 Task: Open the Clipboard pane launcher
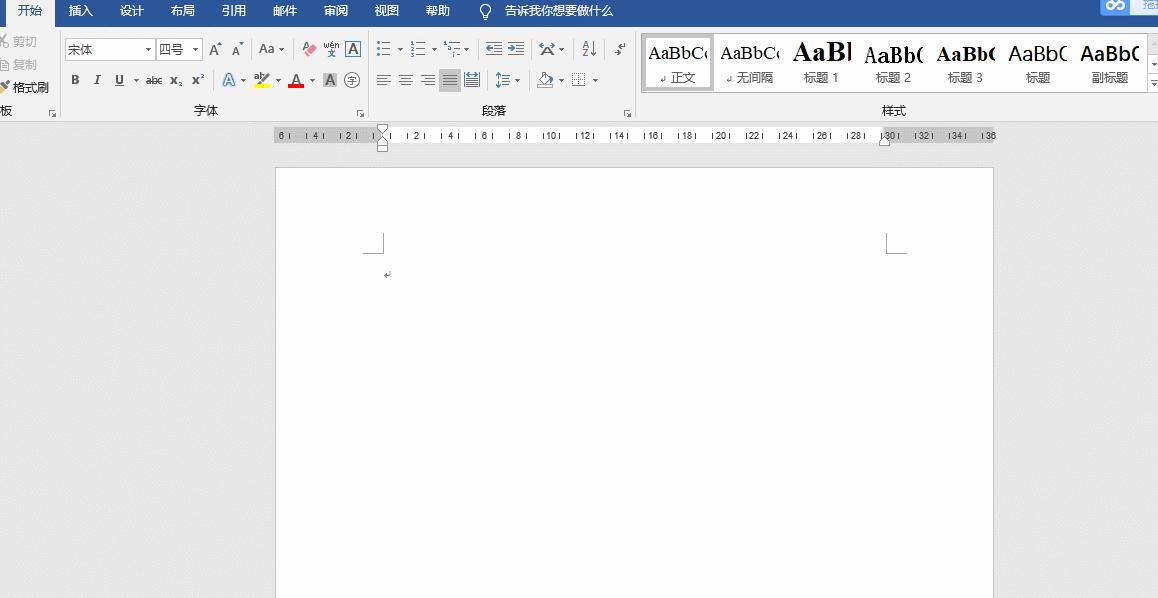pos(52,113)
